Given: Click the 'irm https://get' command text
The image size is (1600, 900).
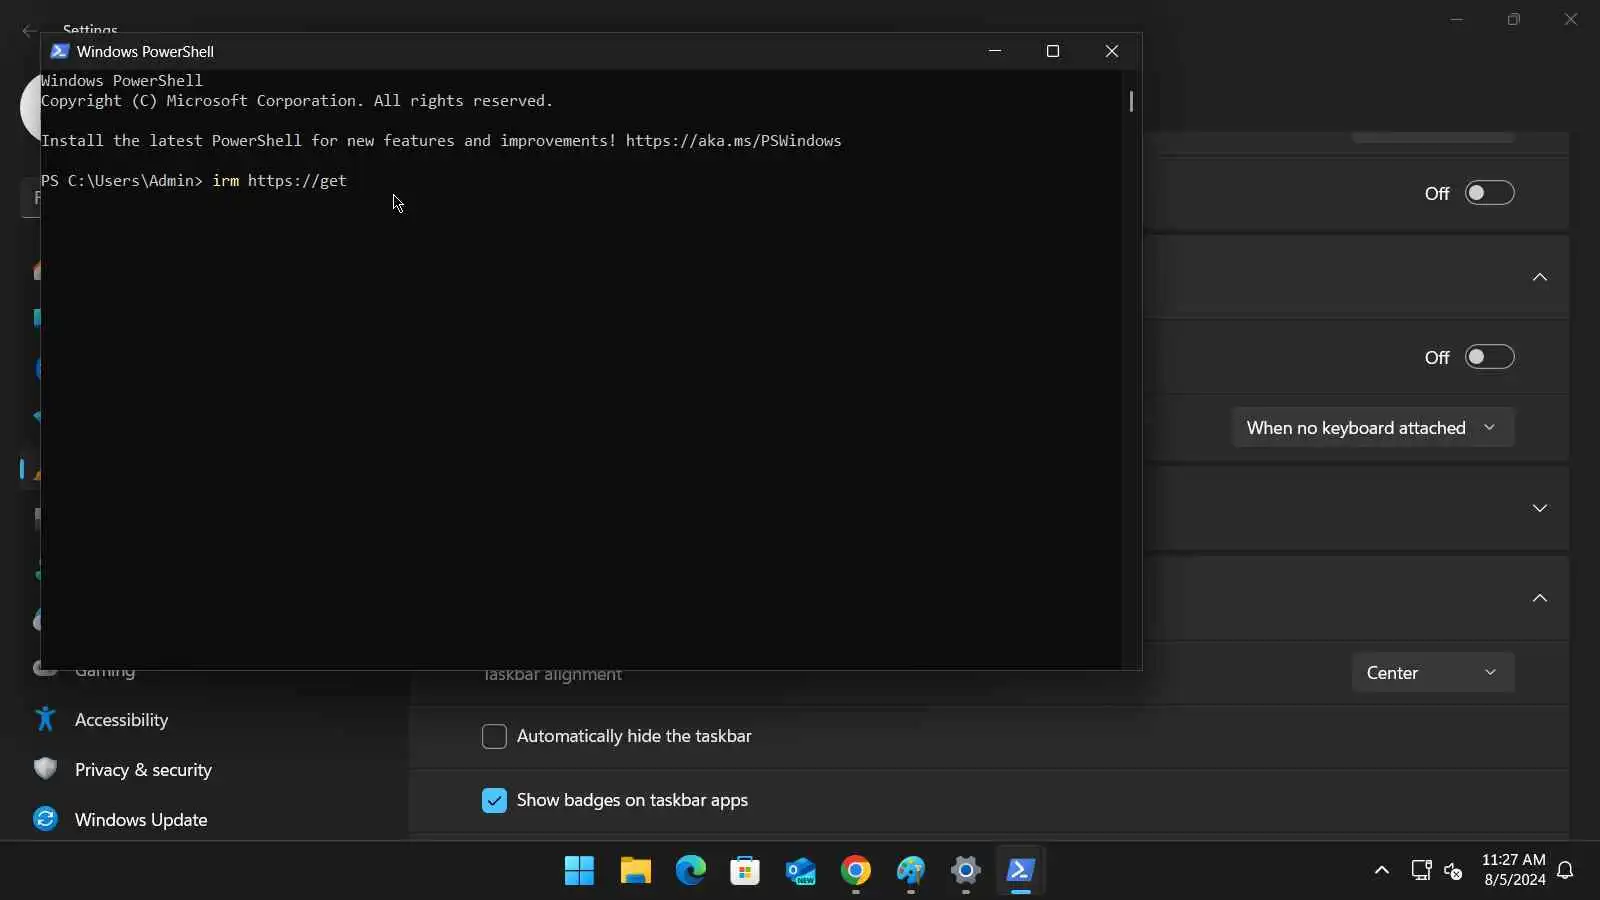Looking at the screenshot, I should click(x=279, y=181).
